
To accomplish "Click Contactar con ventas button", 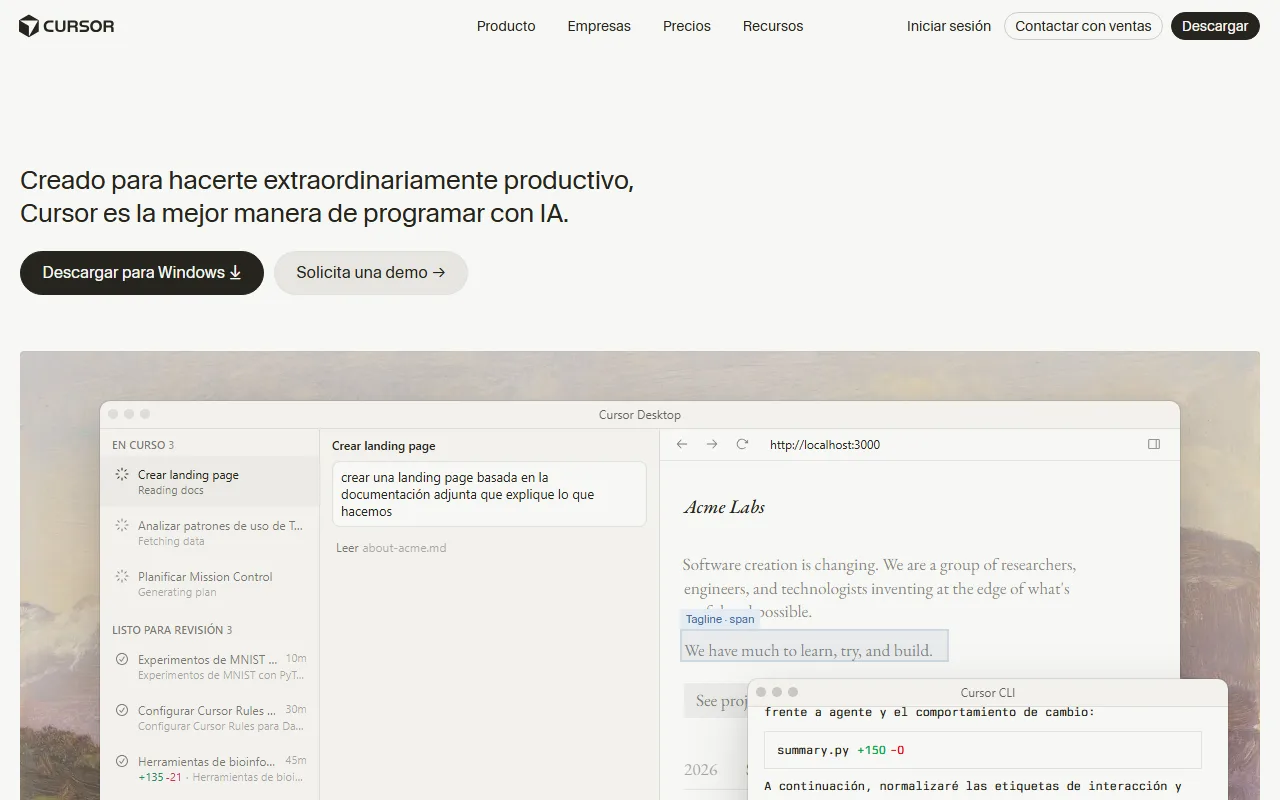I will point(1083,26).
